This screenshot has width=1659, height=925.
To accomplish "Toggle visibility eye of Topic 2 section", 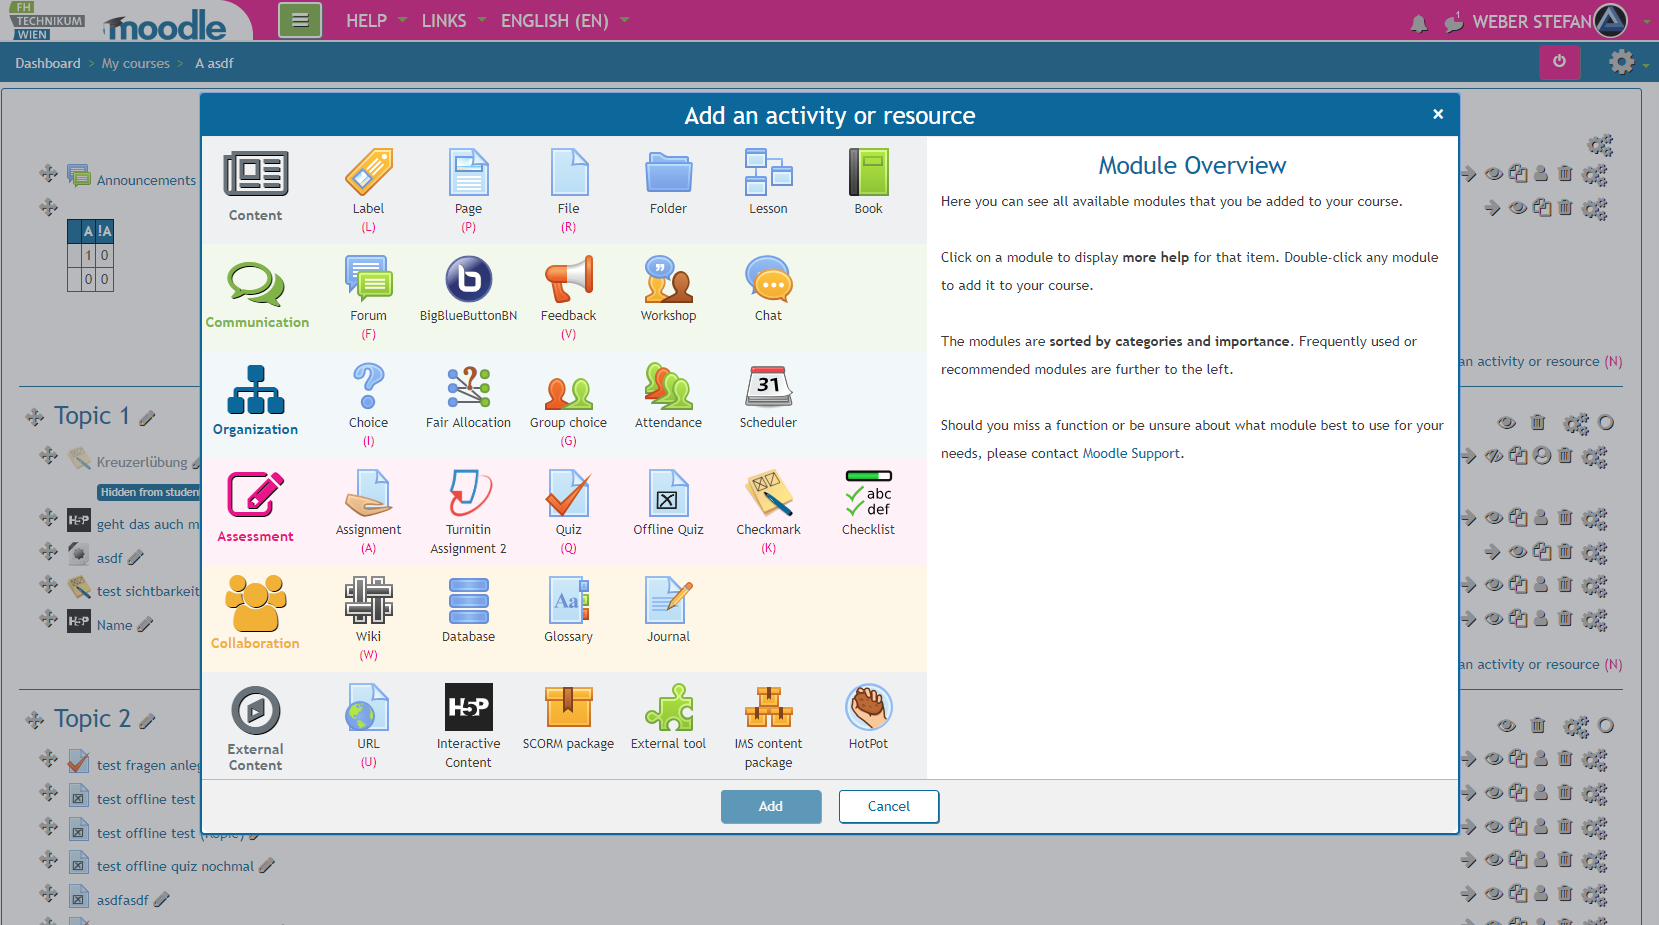I will coord(1507,725).
